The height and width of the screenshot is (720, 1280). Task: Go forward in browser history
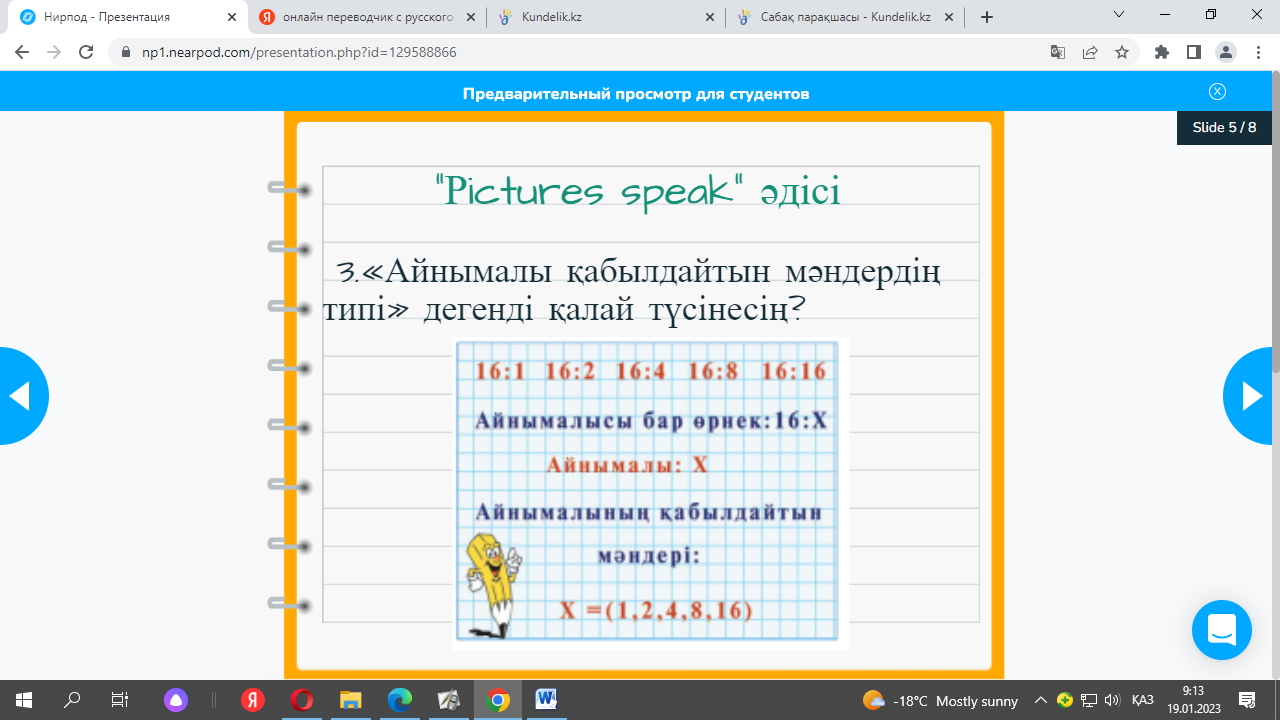pyautogui.click(x=54, y=52)
